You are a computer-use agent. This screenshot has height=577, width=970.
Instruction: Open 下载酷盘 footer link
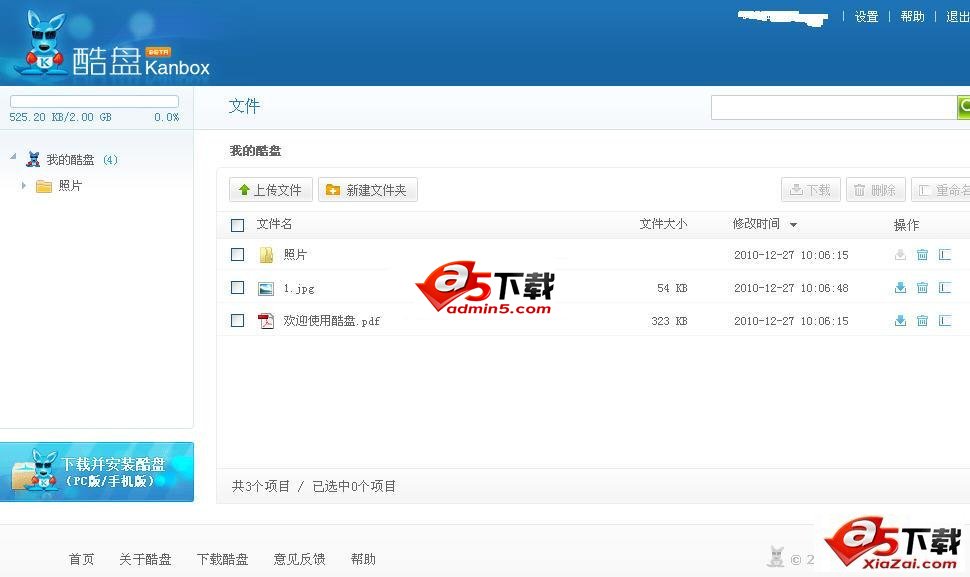(223, 559)
